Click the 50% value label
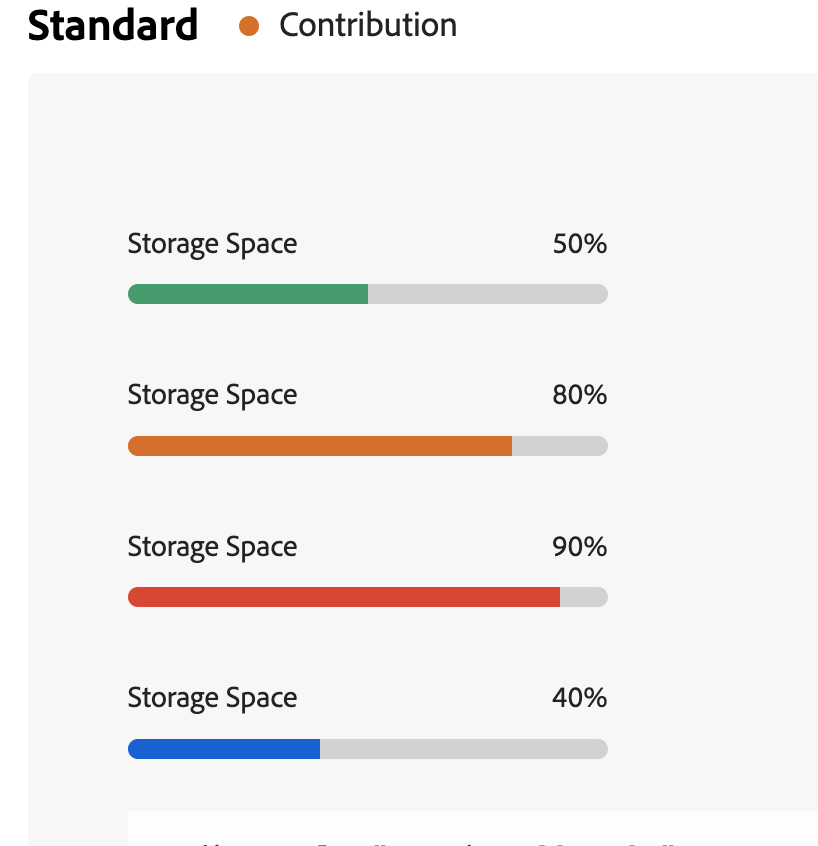818x846 pixels. (580, 244)
